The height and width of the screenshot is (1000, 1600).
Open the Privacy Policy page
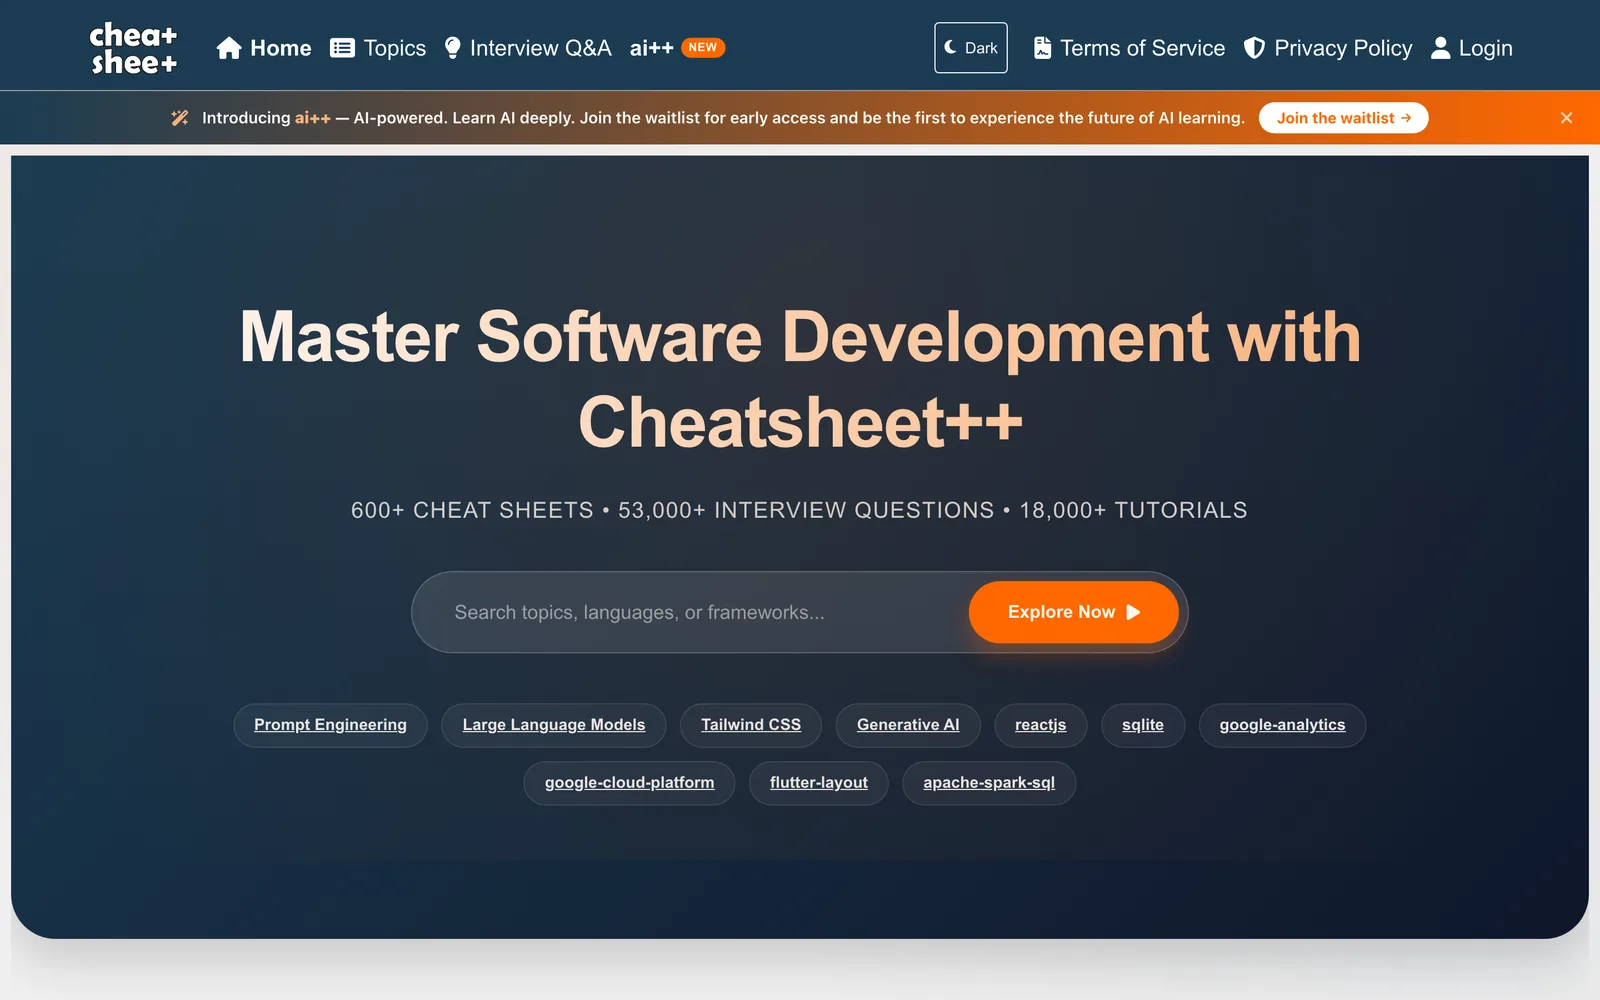1328,48
